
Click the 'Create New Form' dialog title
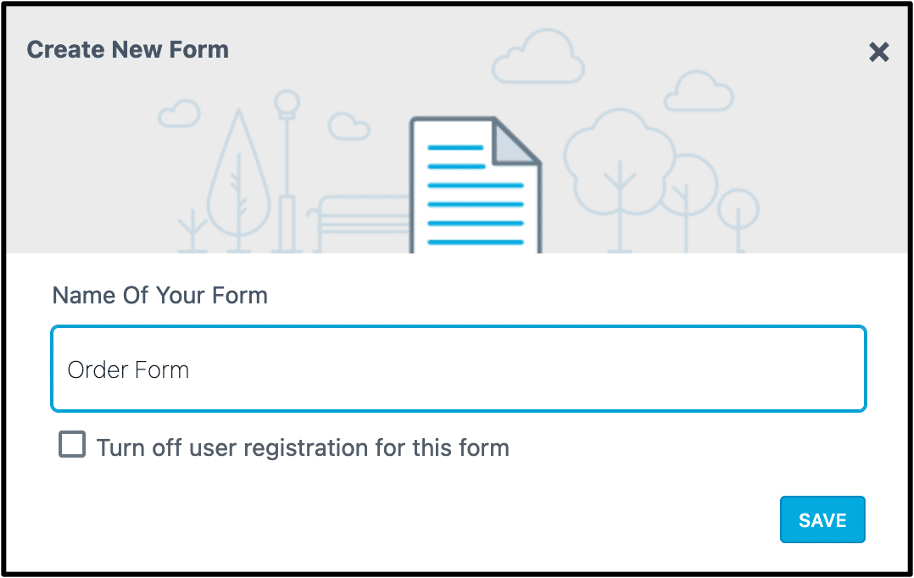point(127,49)
